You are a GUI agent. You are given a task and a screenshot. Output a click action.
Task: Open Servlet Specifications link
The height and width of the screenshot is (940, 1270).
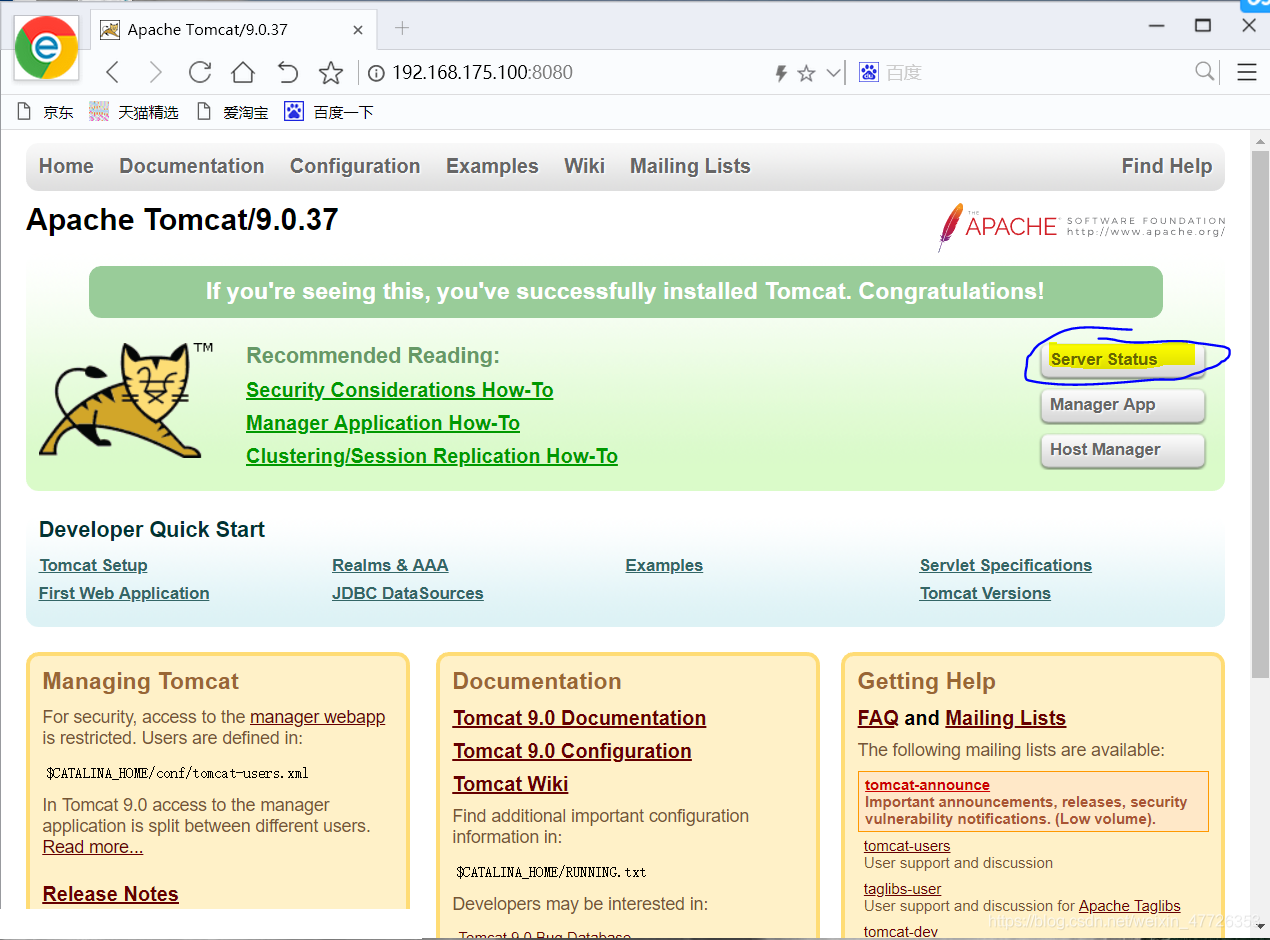pyautogui.click(x=1006, y=566)
